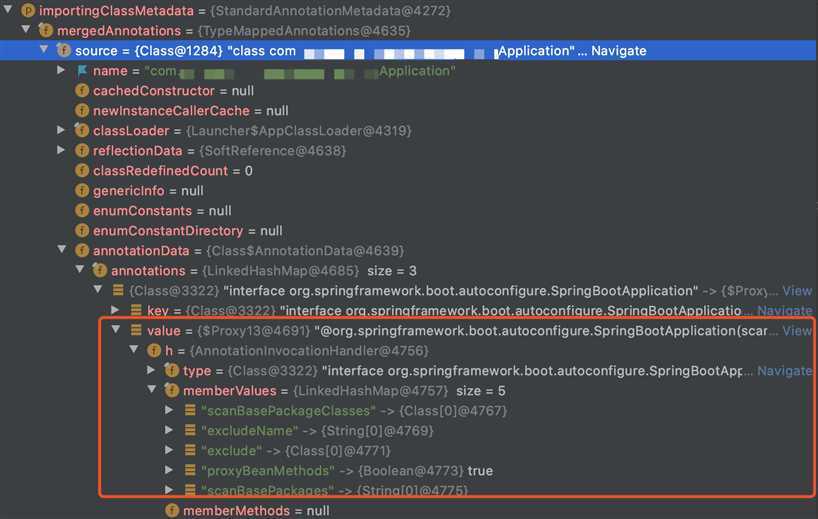Click View link on value $Proxy13 row

coord(797,330)
